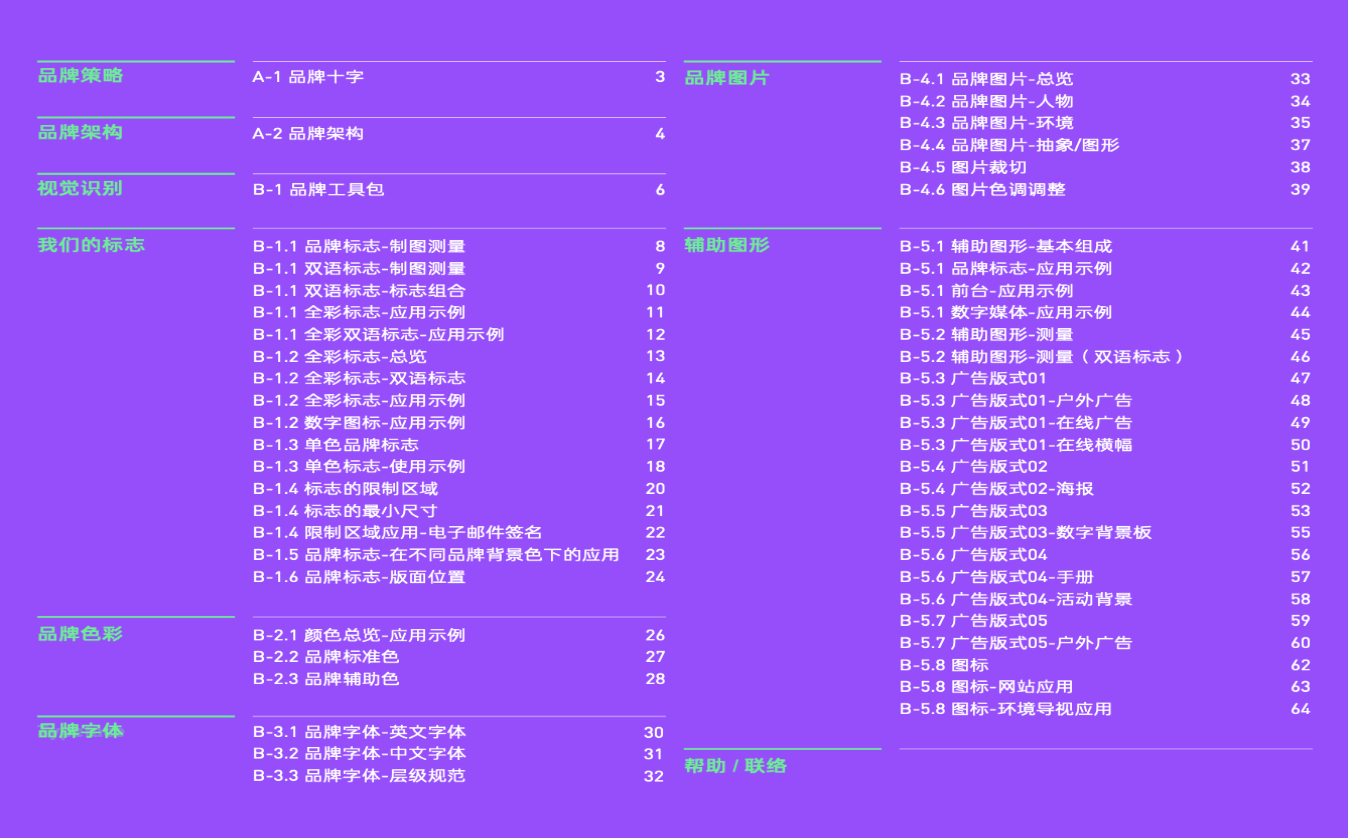Open B-5.3 广告版式01-在线广告 entry
The width and height of the screenshot is (1348, 838).
coord(1016,422)
